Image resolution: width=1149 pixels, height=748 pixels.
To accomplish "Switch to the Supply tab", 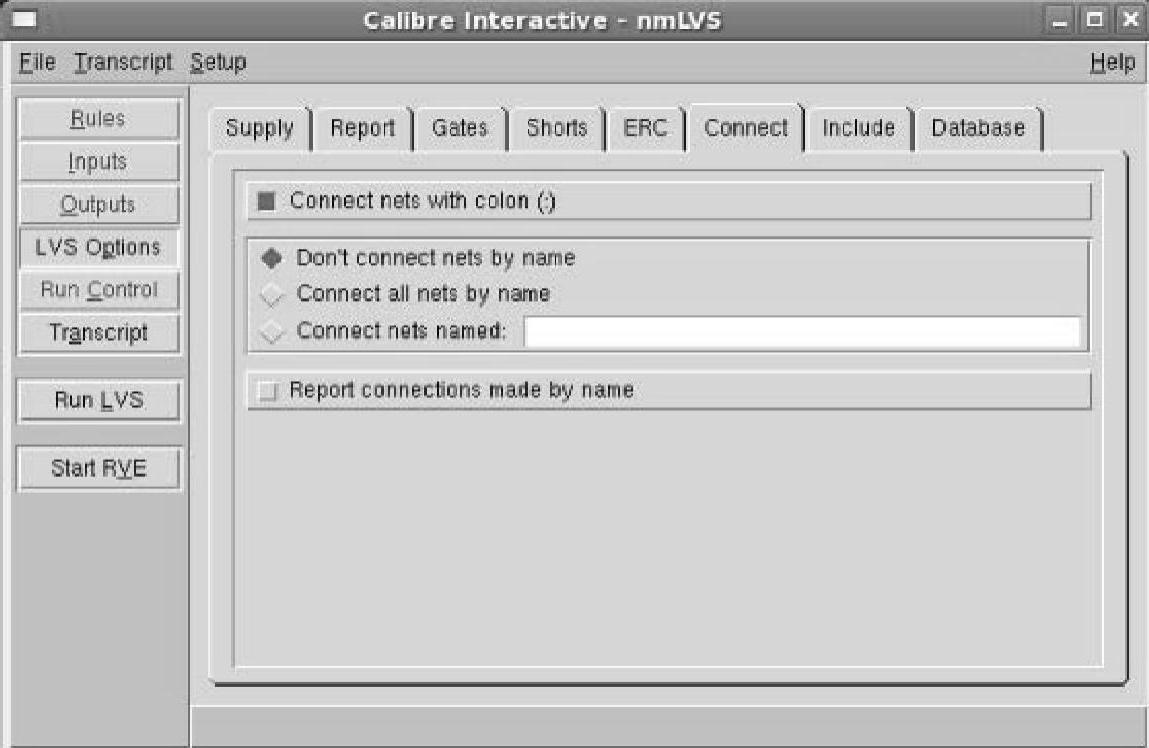I will pos(259,128).
